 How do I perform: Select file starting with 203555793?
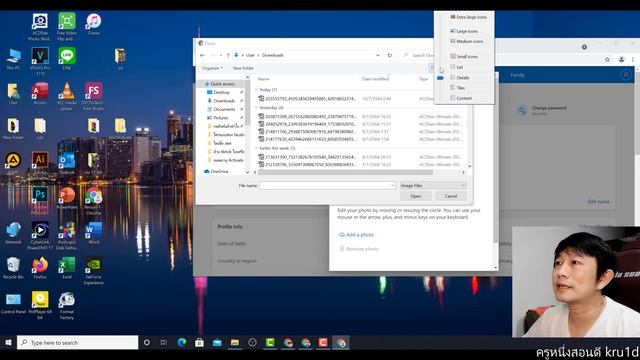307,99
